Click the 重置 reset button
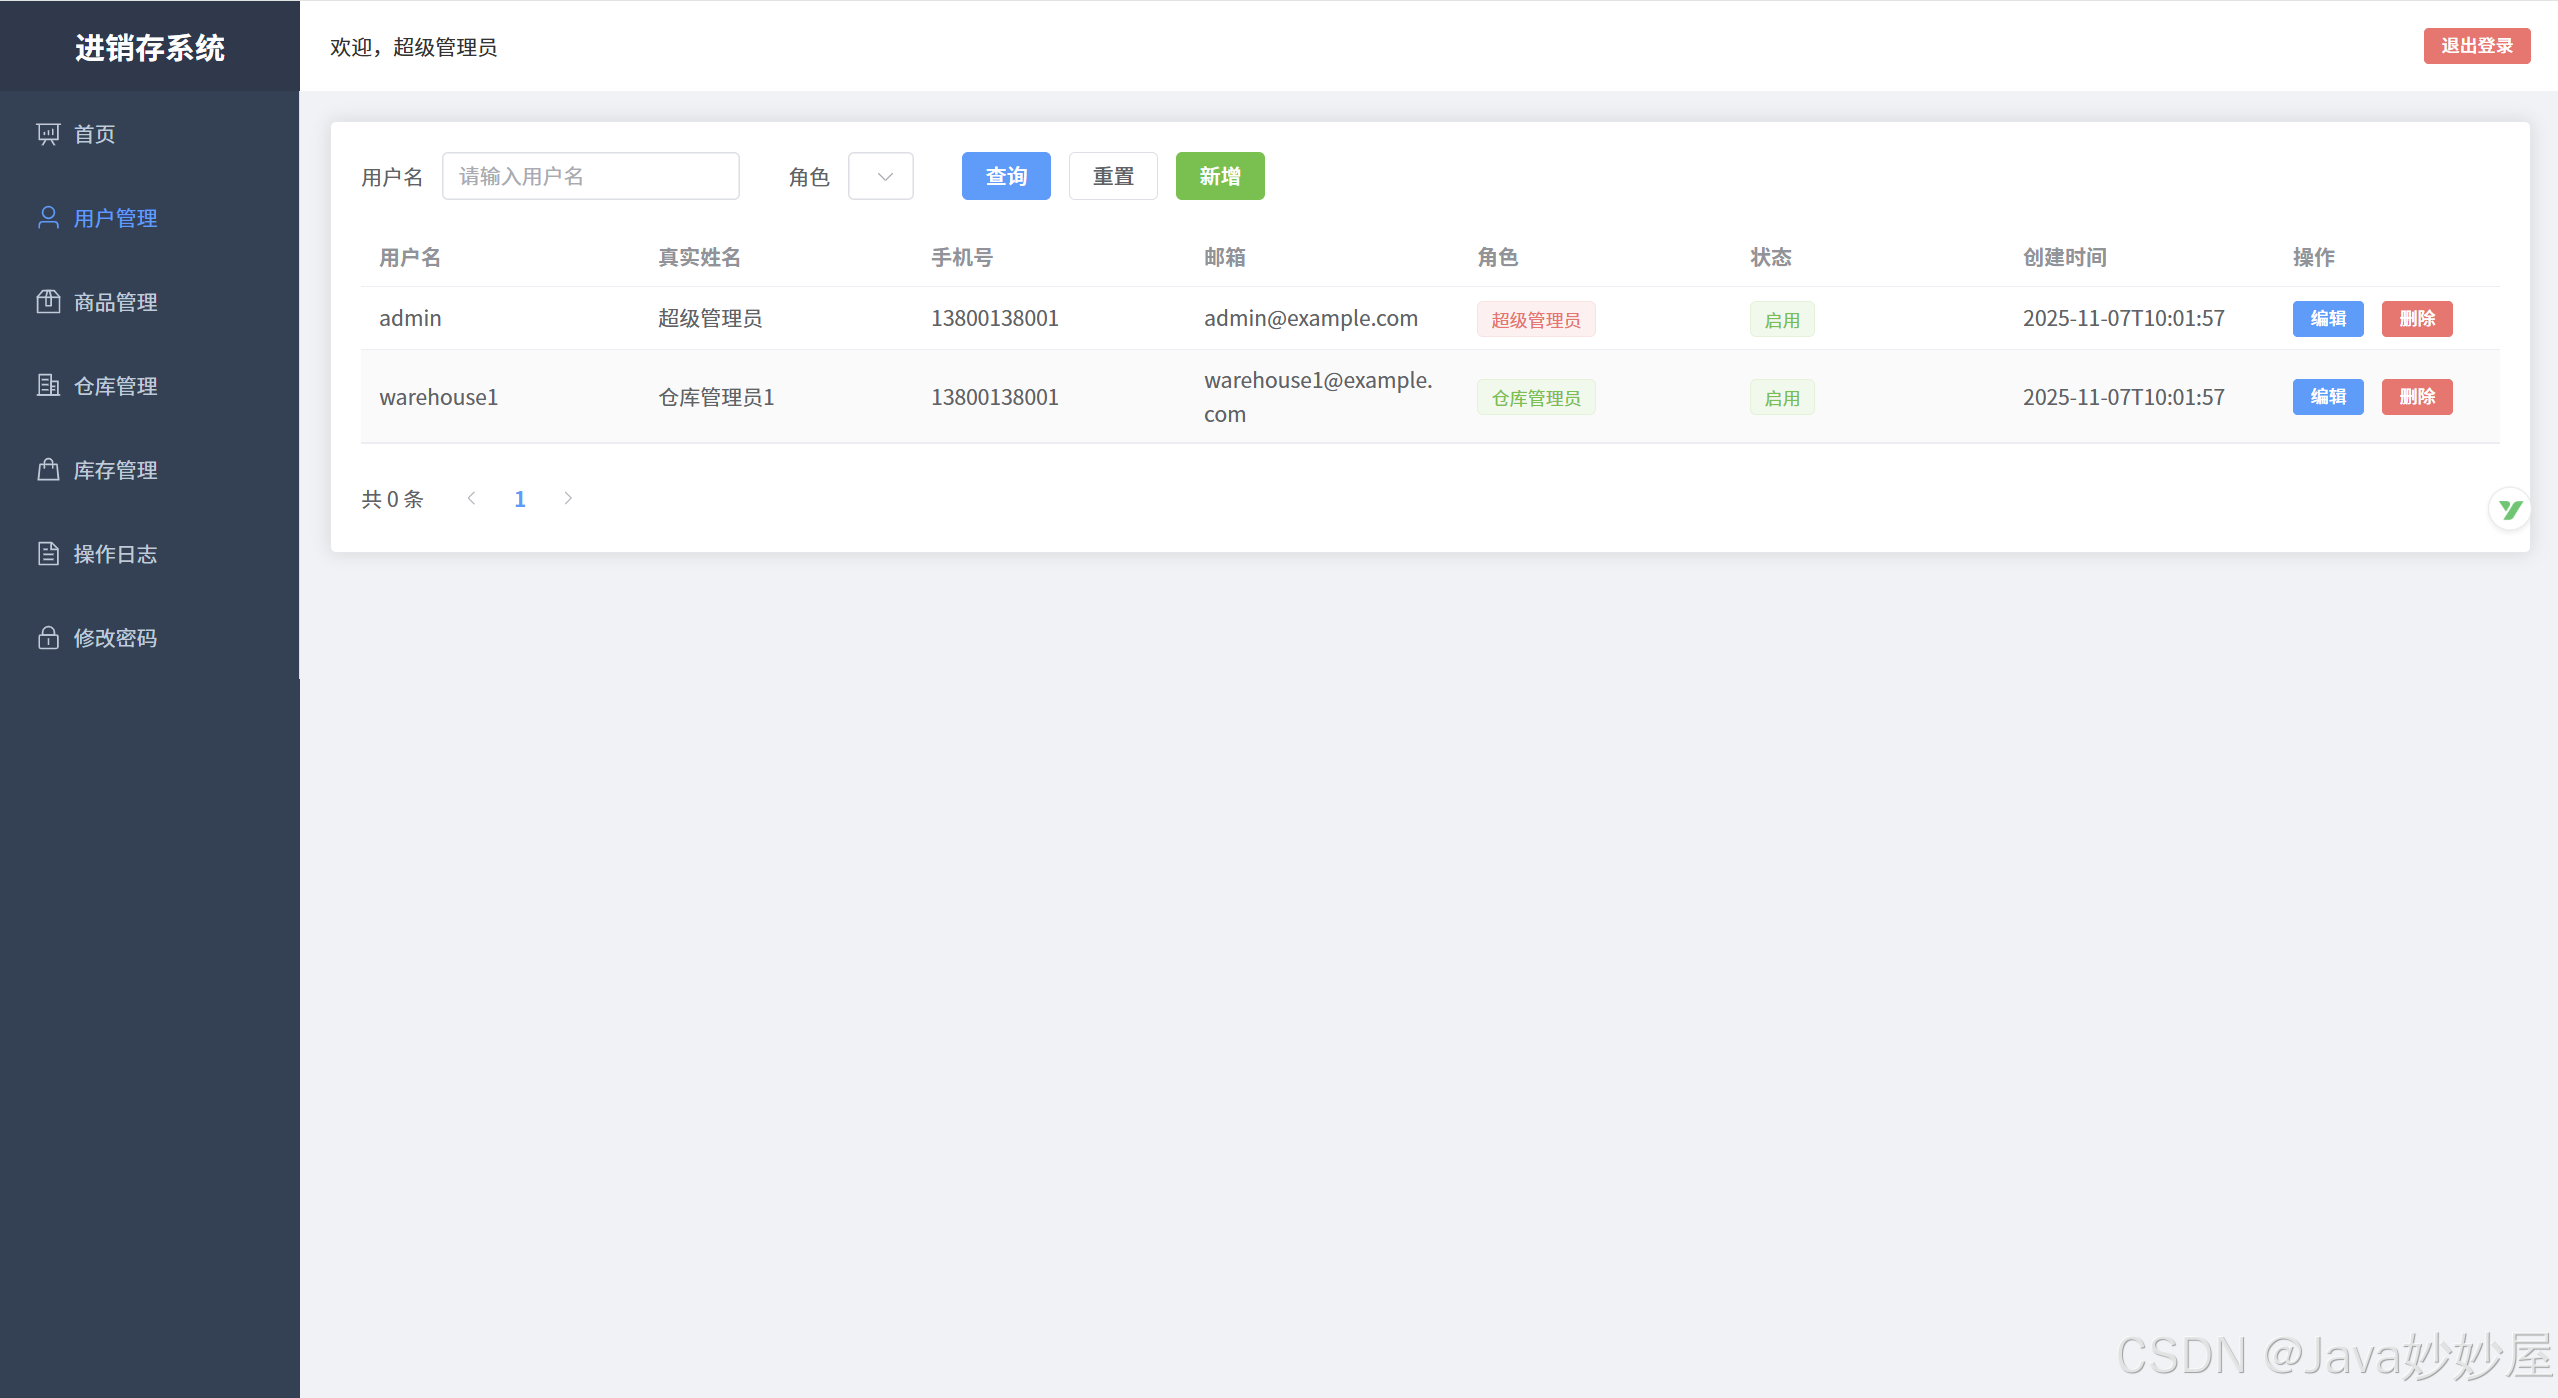The width and height of the screenshot is (2558, 1398). pyautogui.click(x=1113, y=176)
